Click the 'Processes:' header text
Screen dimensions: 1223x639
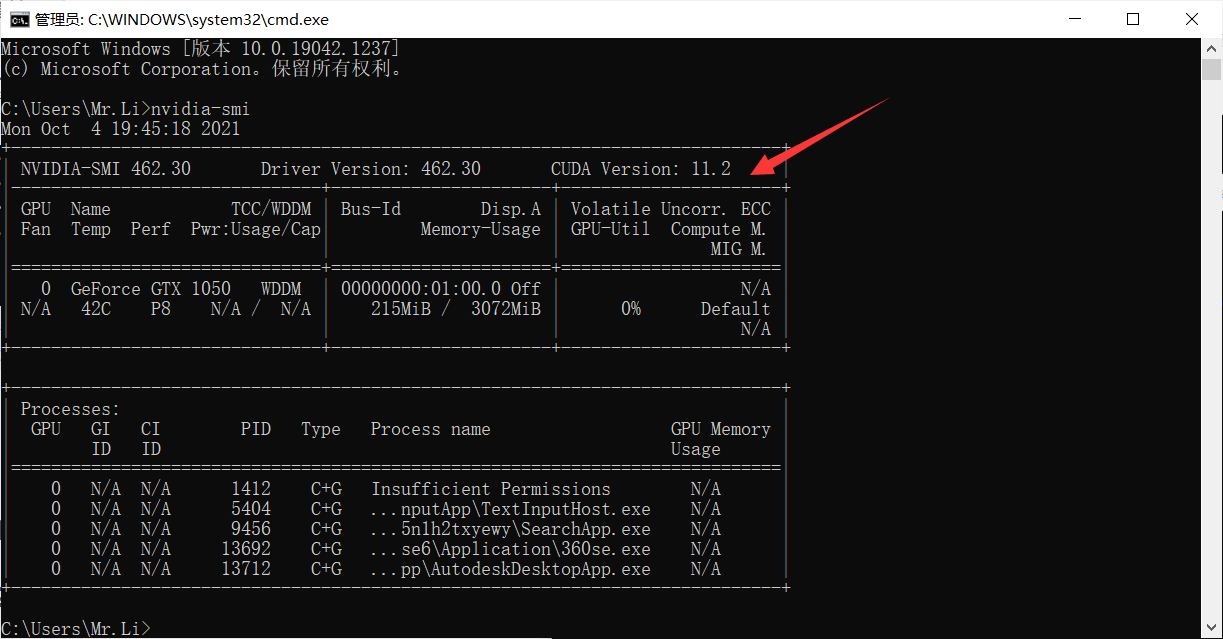[71, 409]
